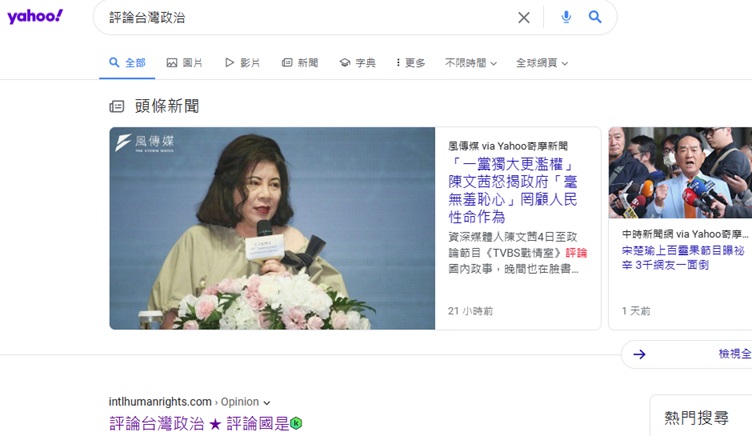Expand the arrow beside intlhumanrights.com Opinion

pos(267,402)
